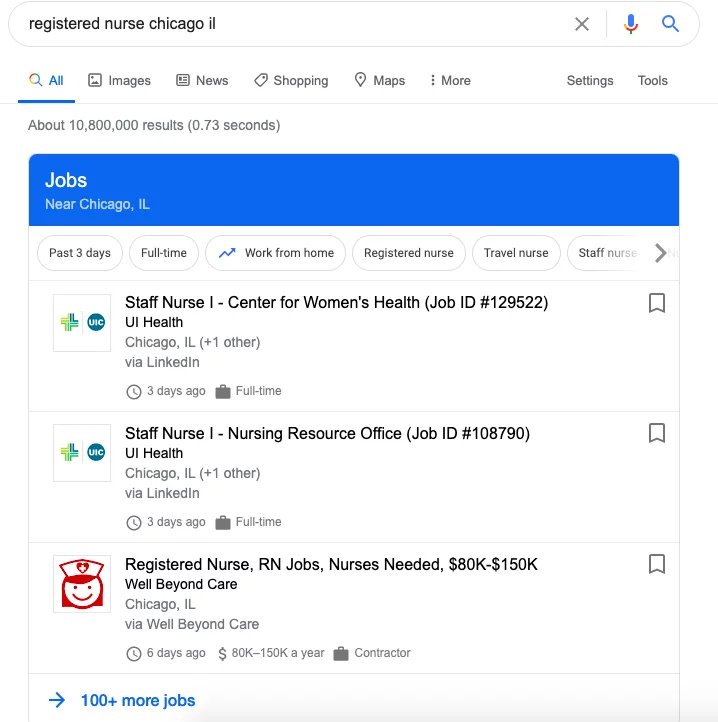
Task: Switch to the Images tab
Action: (119, 81)
